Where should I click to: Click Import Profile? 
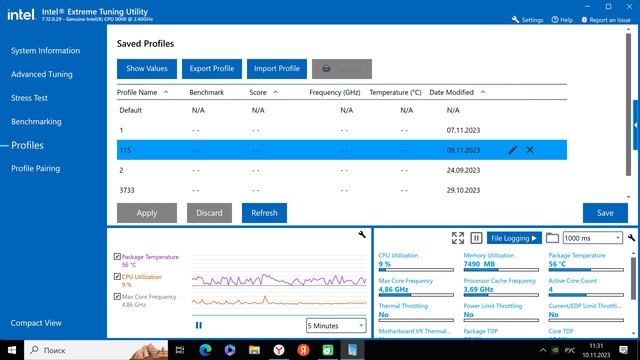(277, 69)
